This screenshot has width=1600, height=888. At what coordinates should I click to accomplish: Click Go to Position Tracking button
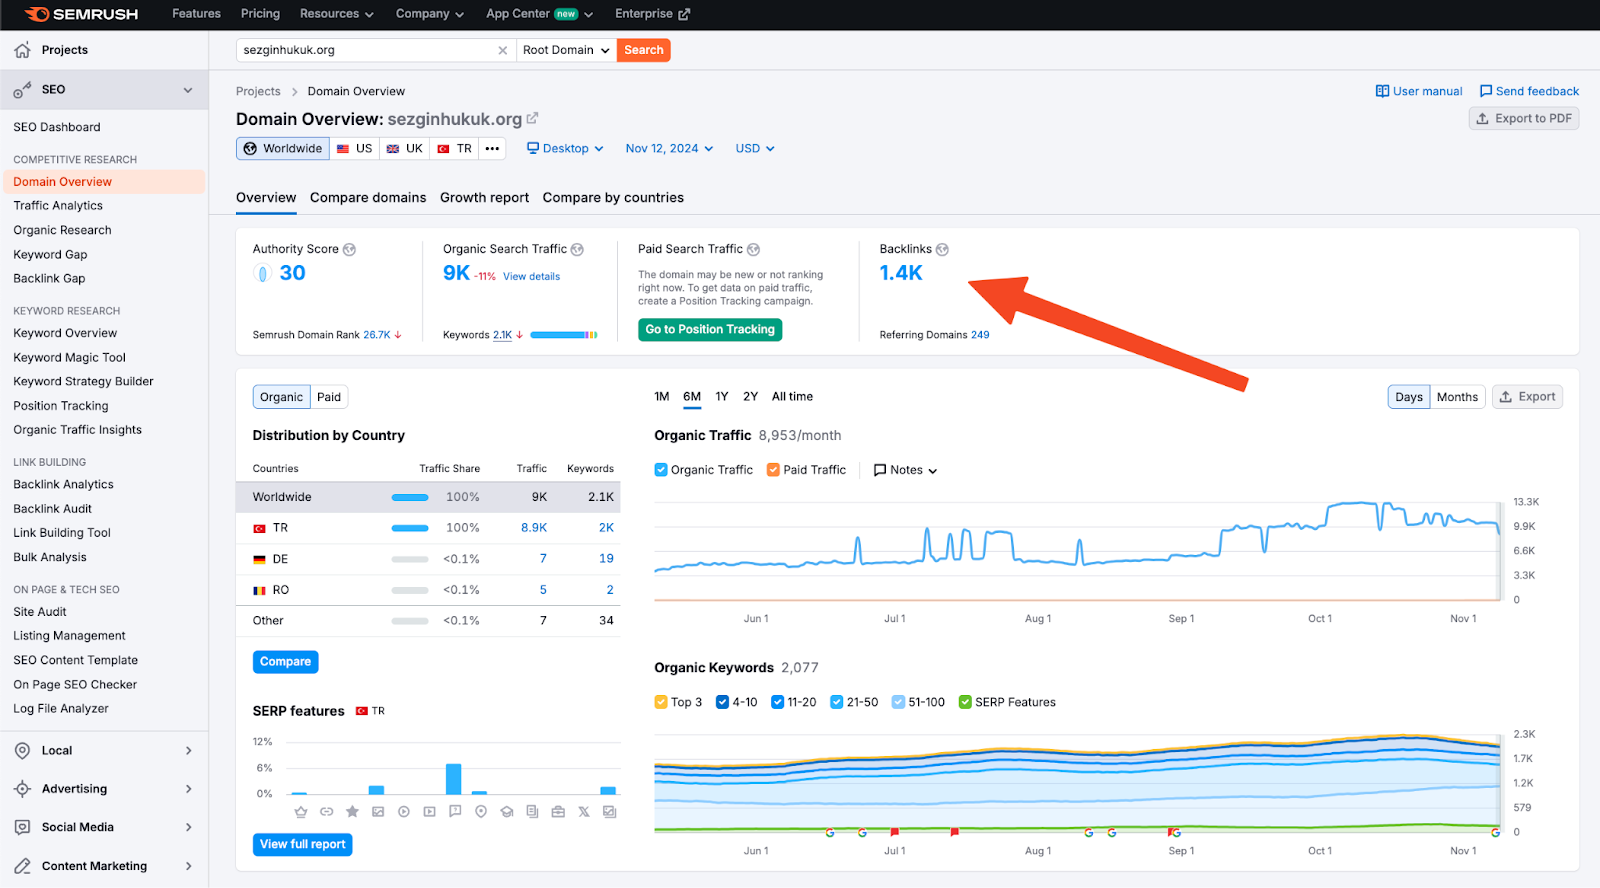point(710,330)
